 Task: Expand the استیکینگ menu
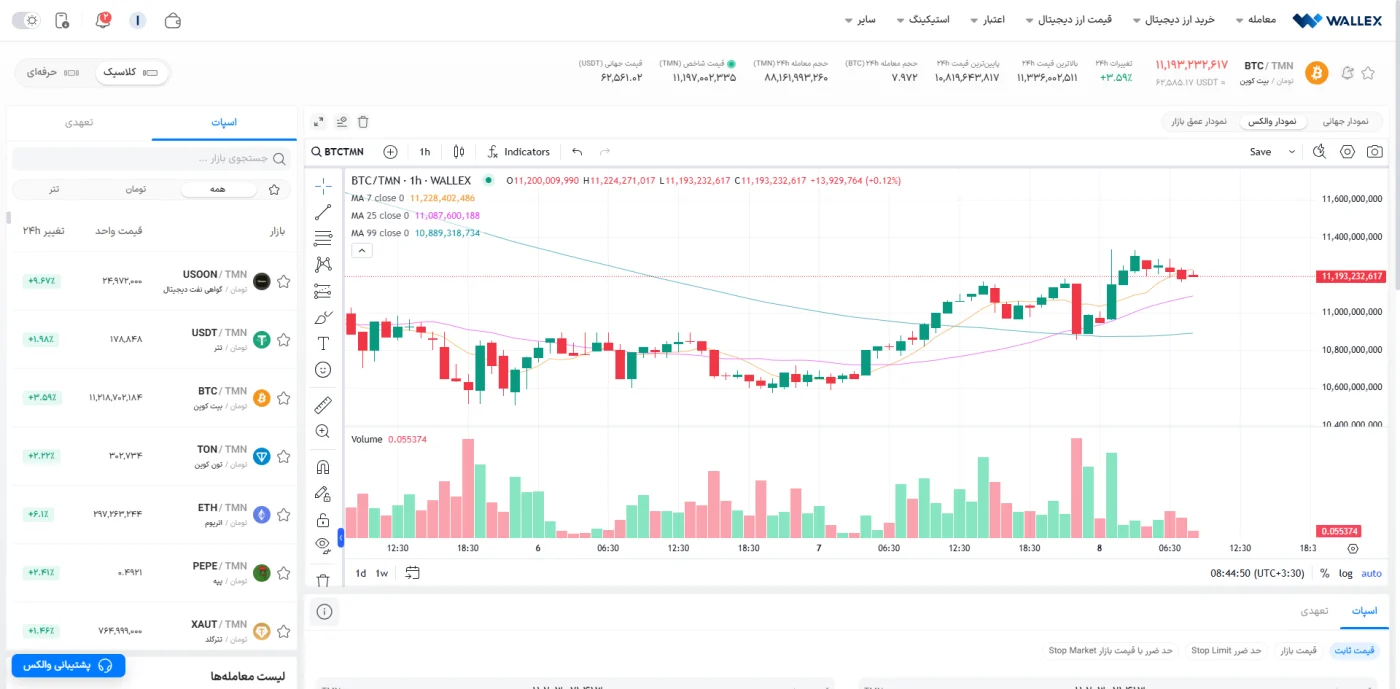coord(923,20)
